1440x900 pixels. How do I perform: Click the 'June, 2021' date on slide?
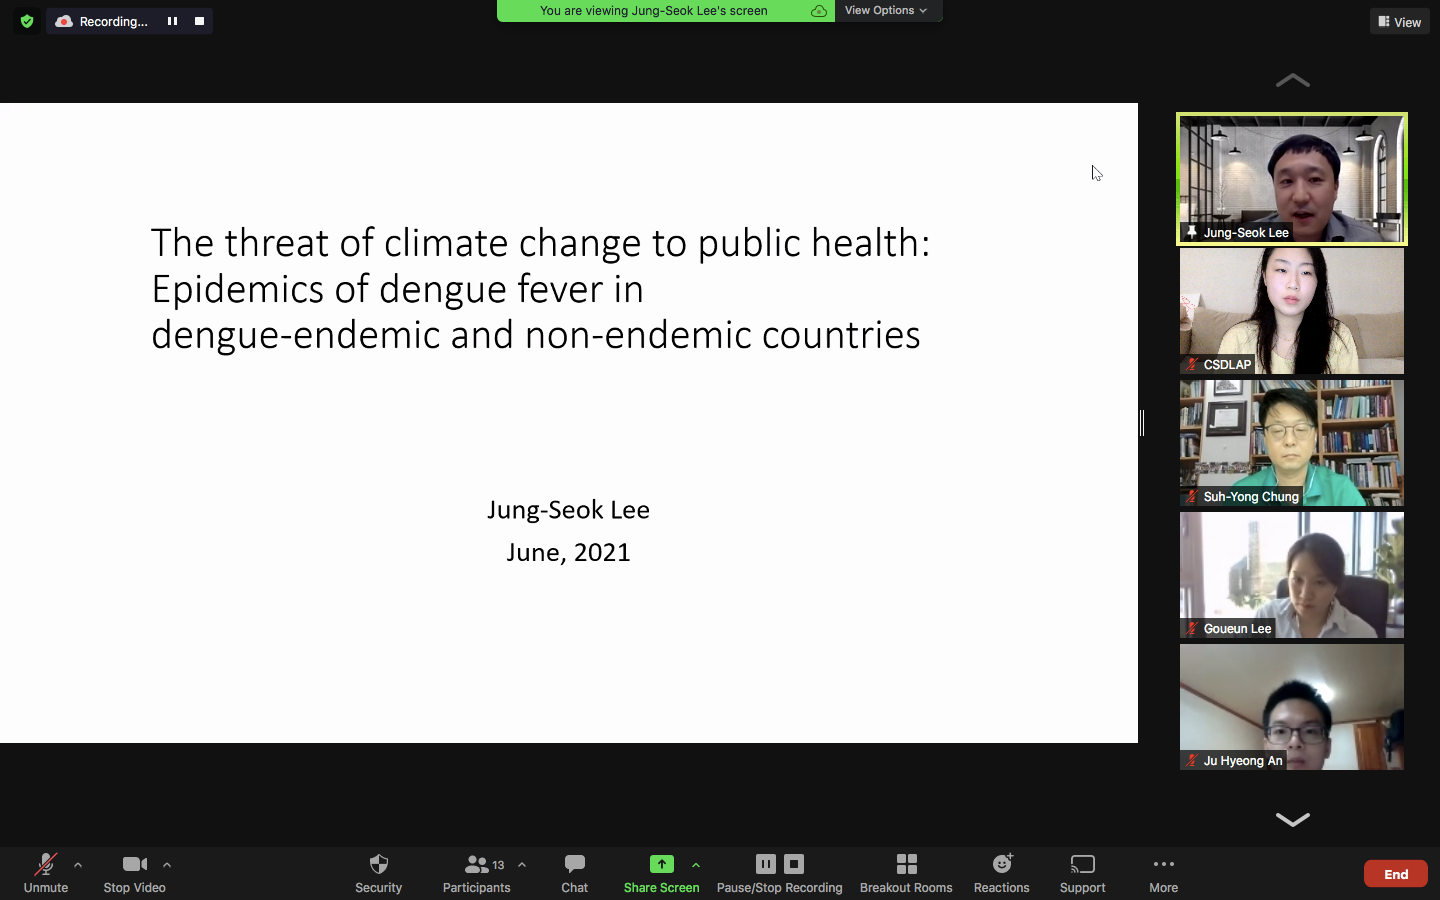pyautogui.click(x=568, y=553)
